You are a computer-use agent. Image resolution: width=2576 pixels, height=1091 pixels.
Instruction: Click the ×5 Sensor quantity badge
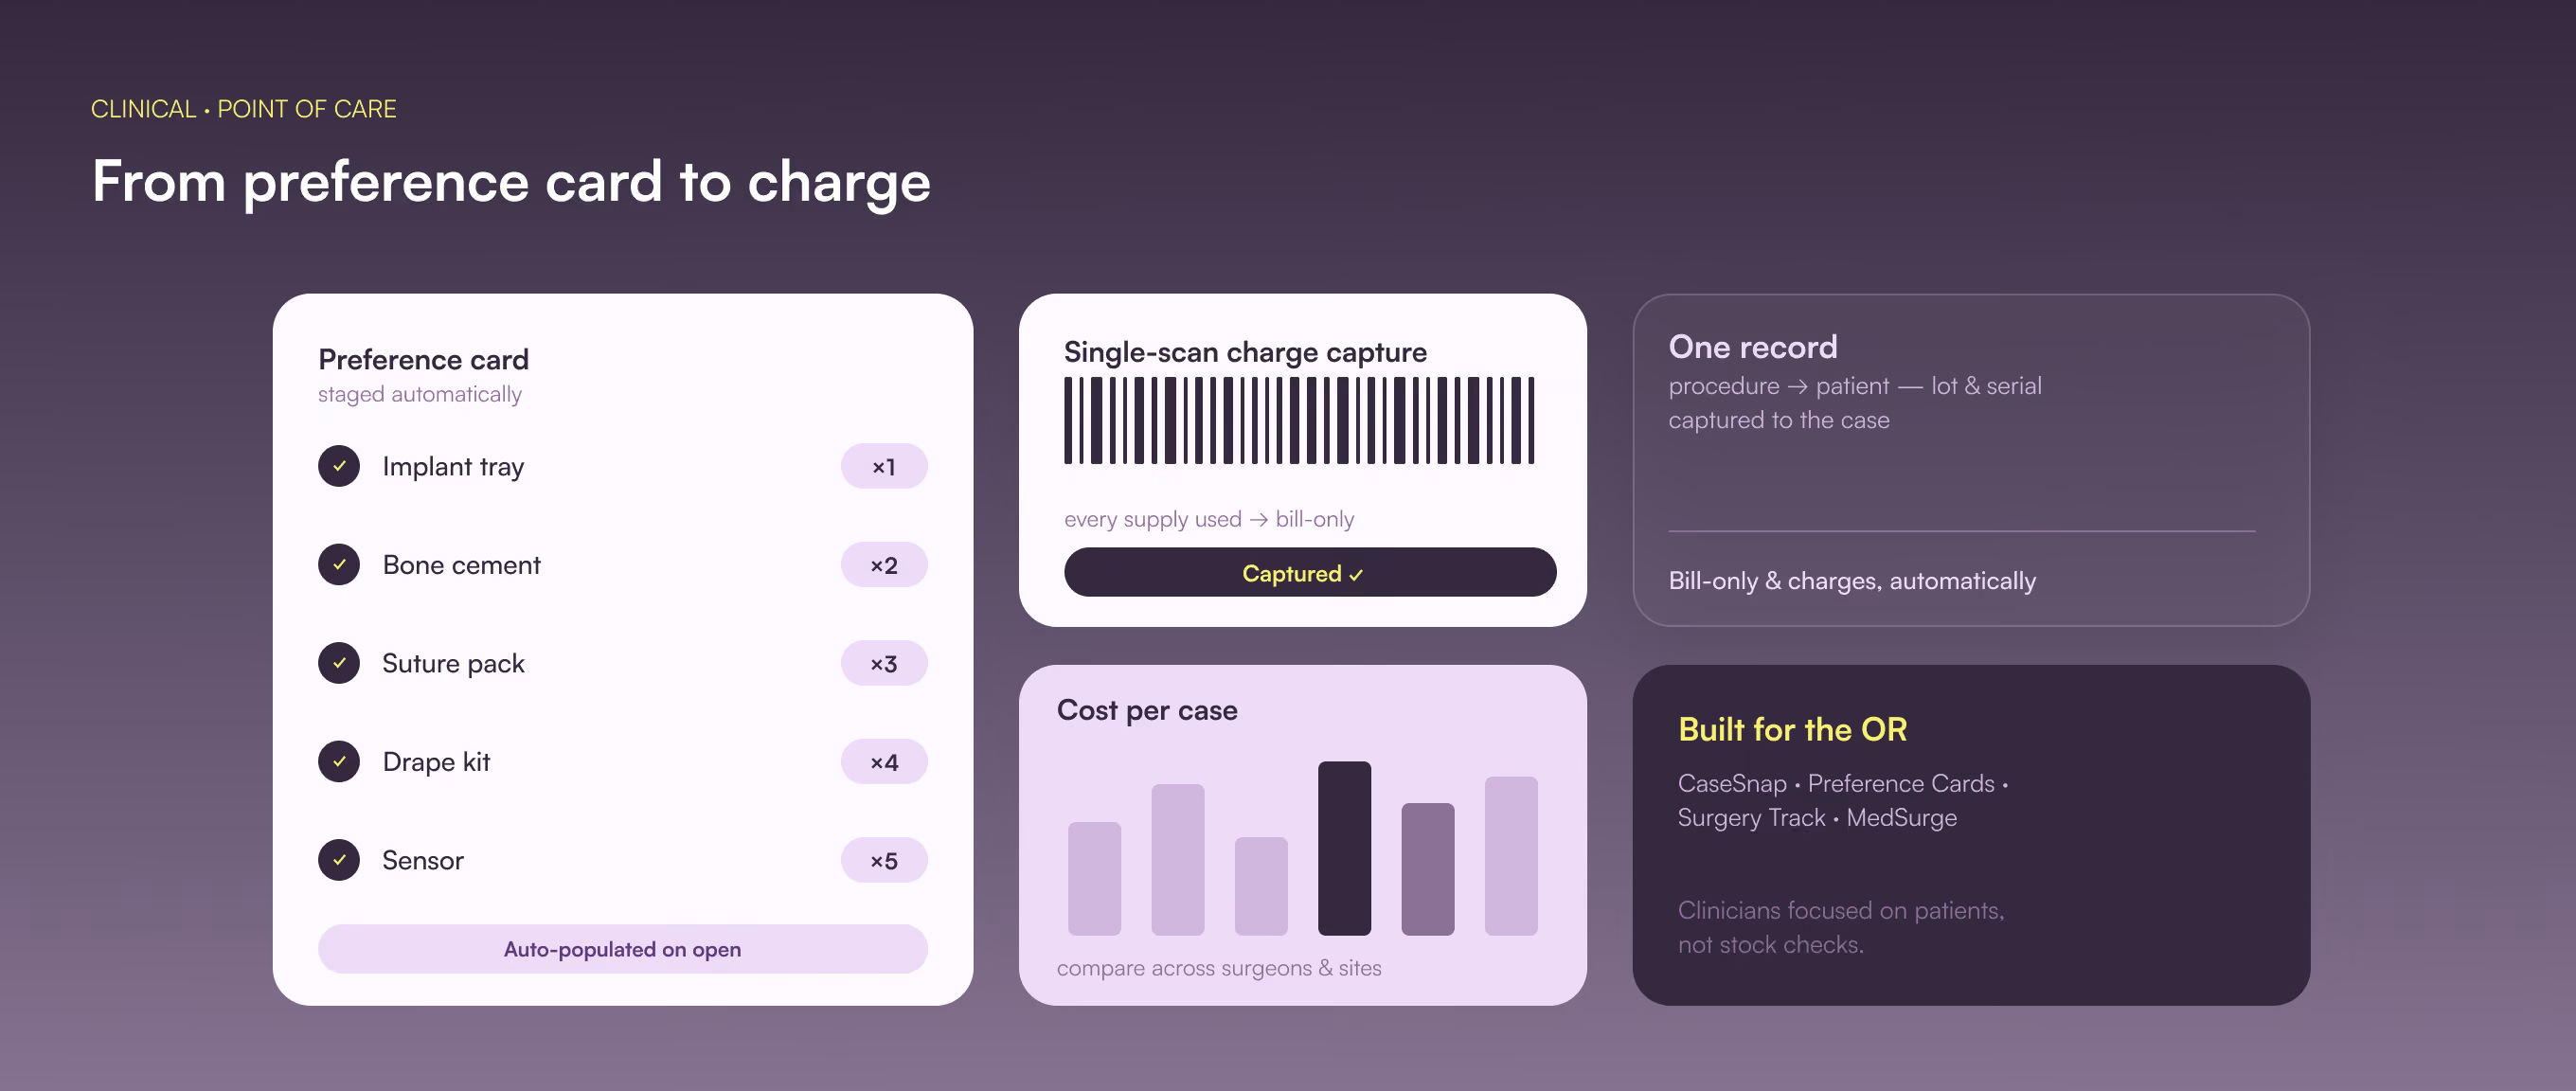[x=884, y=860]
